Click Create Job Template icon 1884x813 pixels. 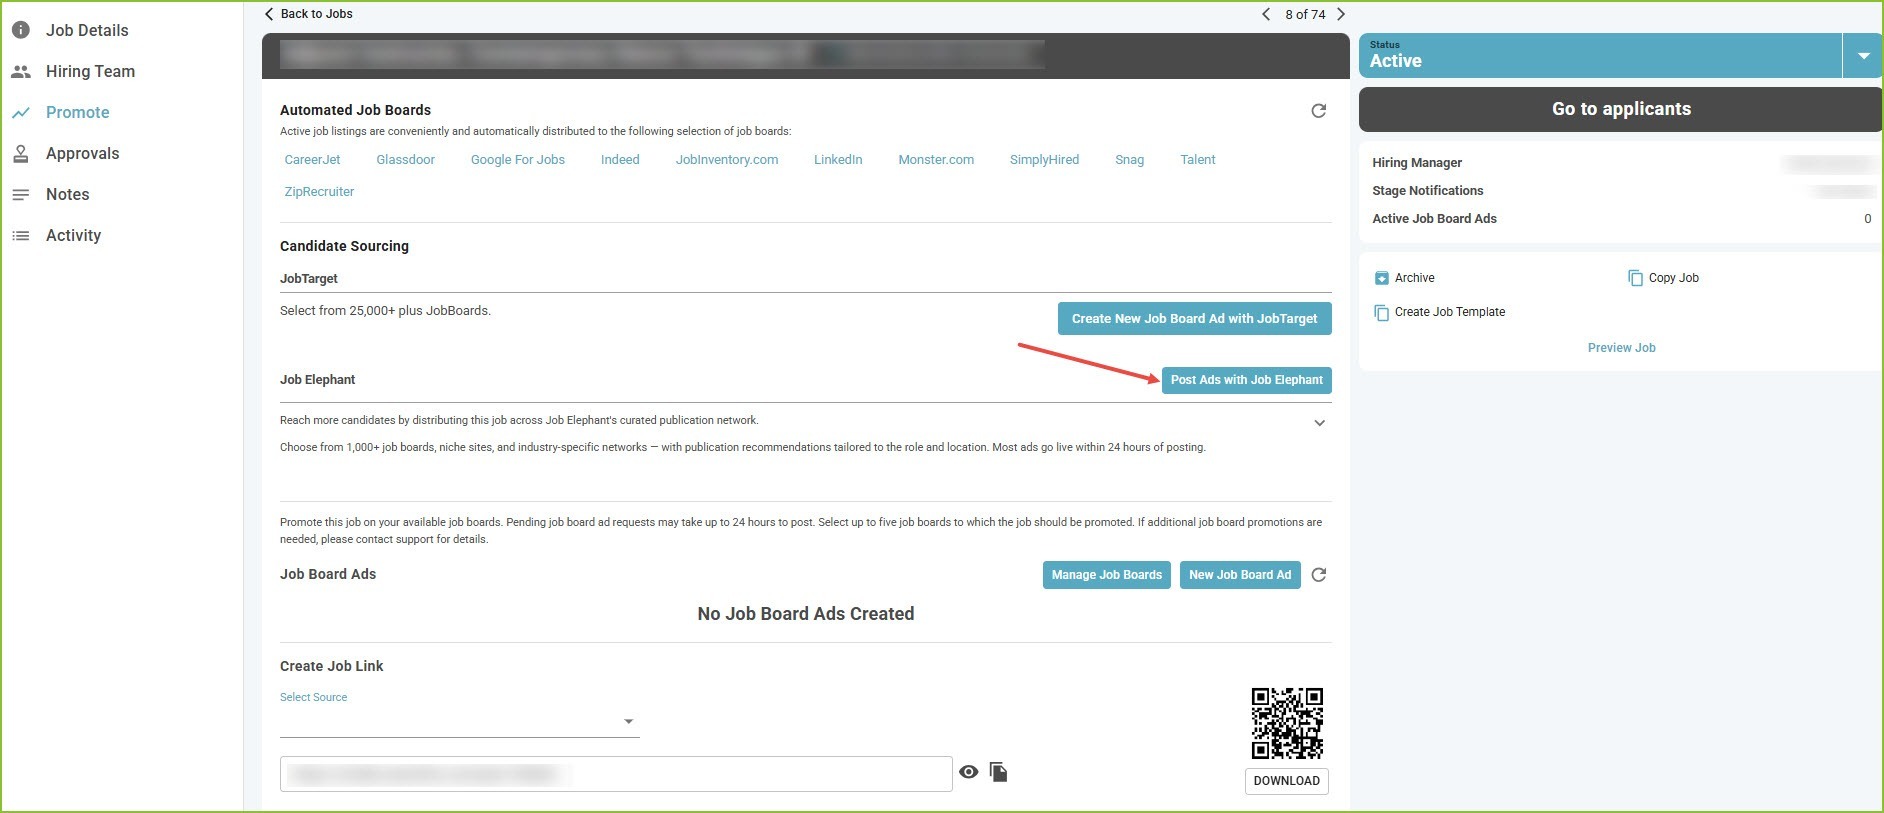(1381, 312)
